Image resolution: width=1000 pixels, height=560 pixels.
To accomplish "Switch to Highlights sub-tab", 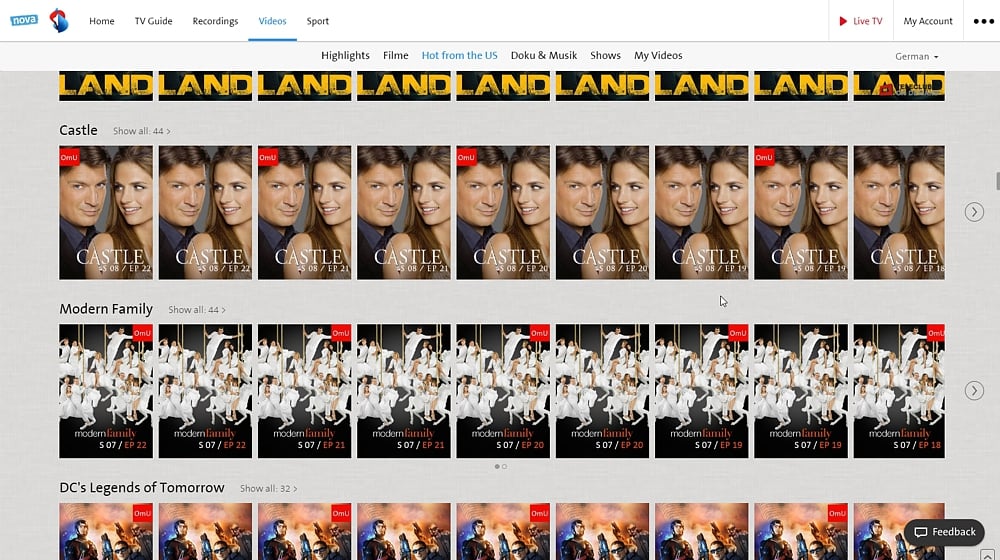I will (x=345, y=55).
